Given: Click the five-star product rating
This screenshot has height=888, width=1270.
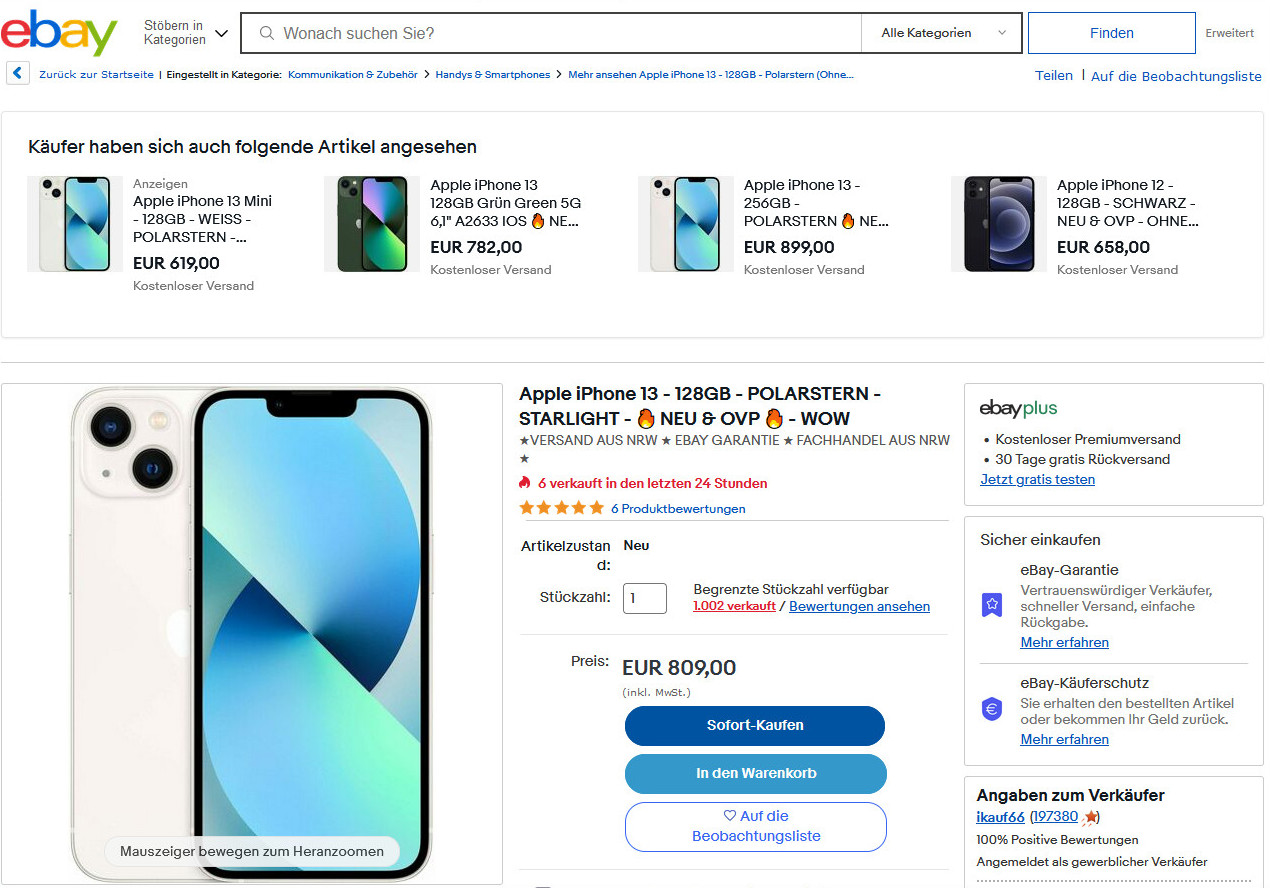Looking at the screenshot, I should coord(562,508).
